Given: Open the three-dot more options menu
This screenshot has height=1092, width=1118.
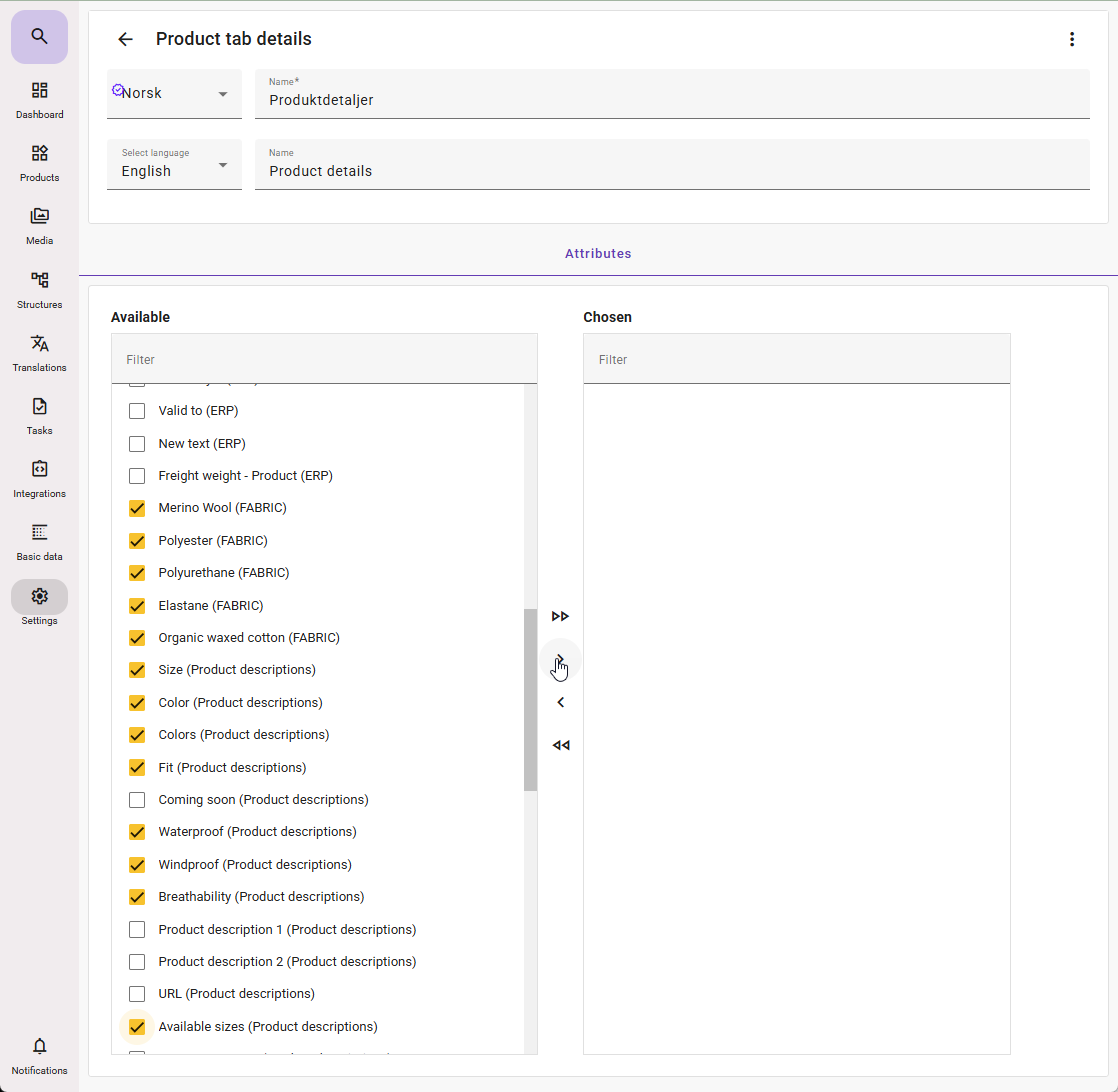Looking at the screenshot, I should (x=1072, y=39).
